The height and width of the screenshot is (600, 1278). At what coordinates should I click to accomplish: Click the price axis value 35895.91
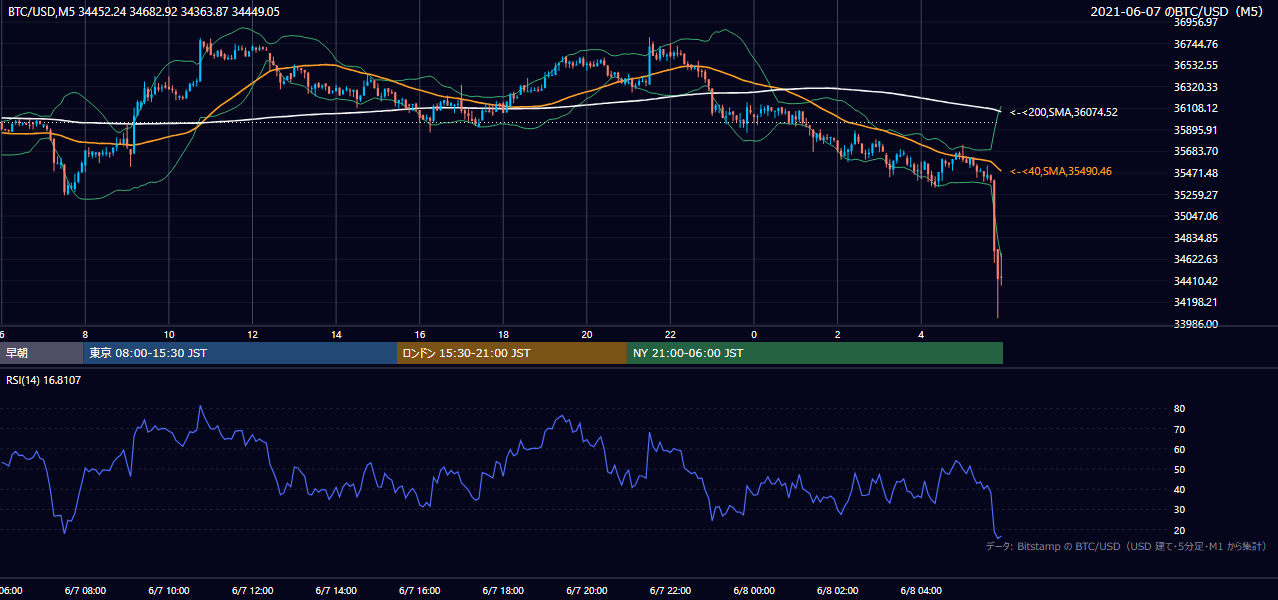(x=1195, y=130)
